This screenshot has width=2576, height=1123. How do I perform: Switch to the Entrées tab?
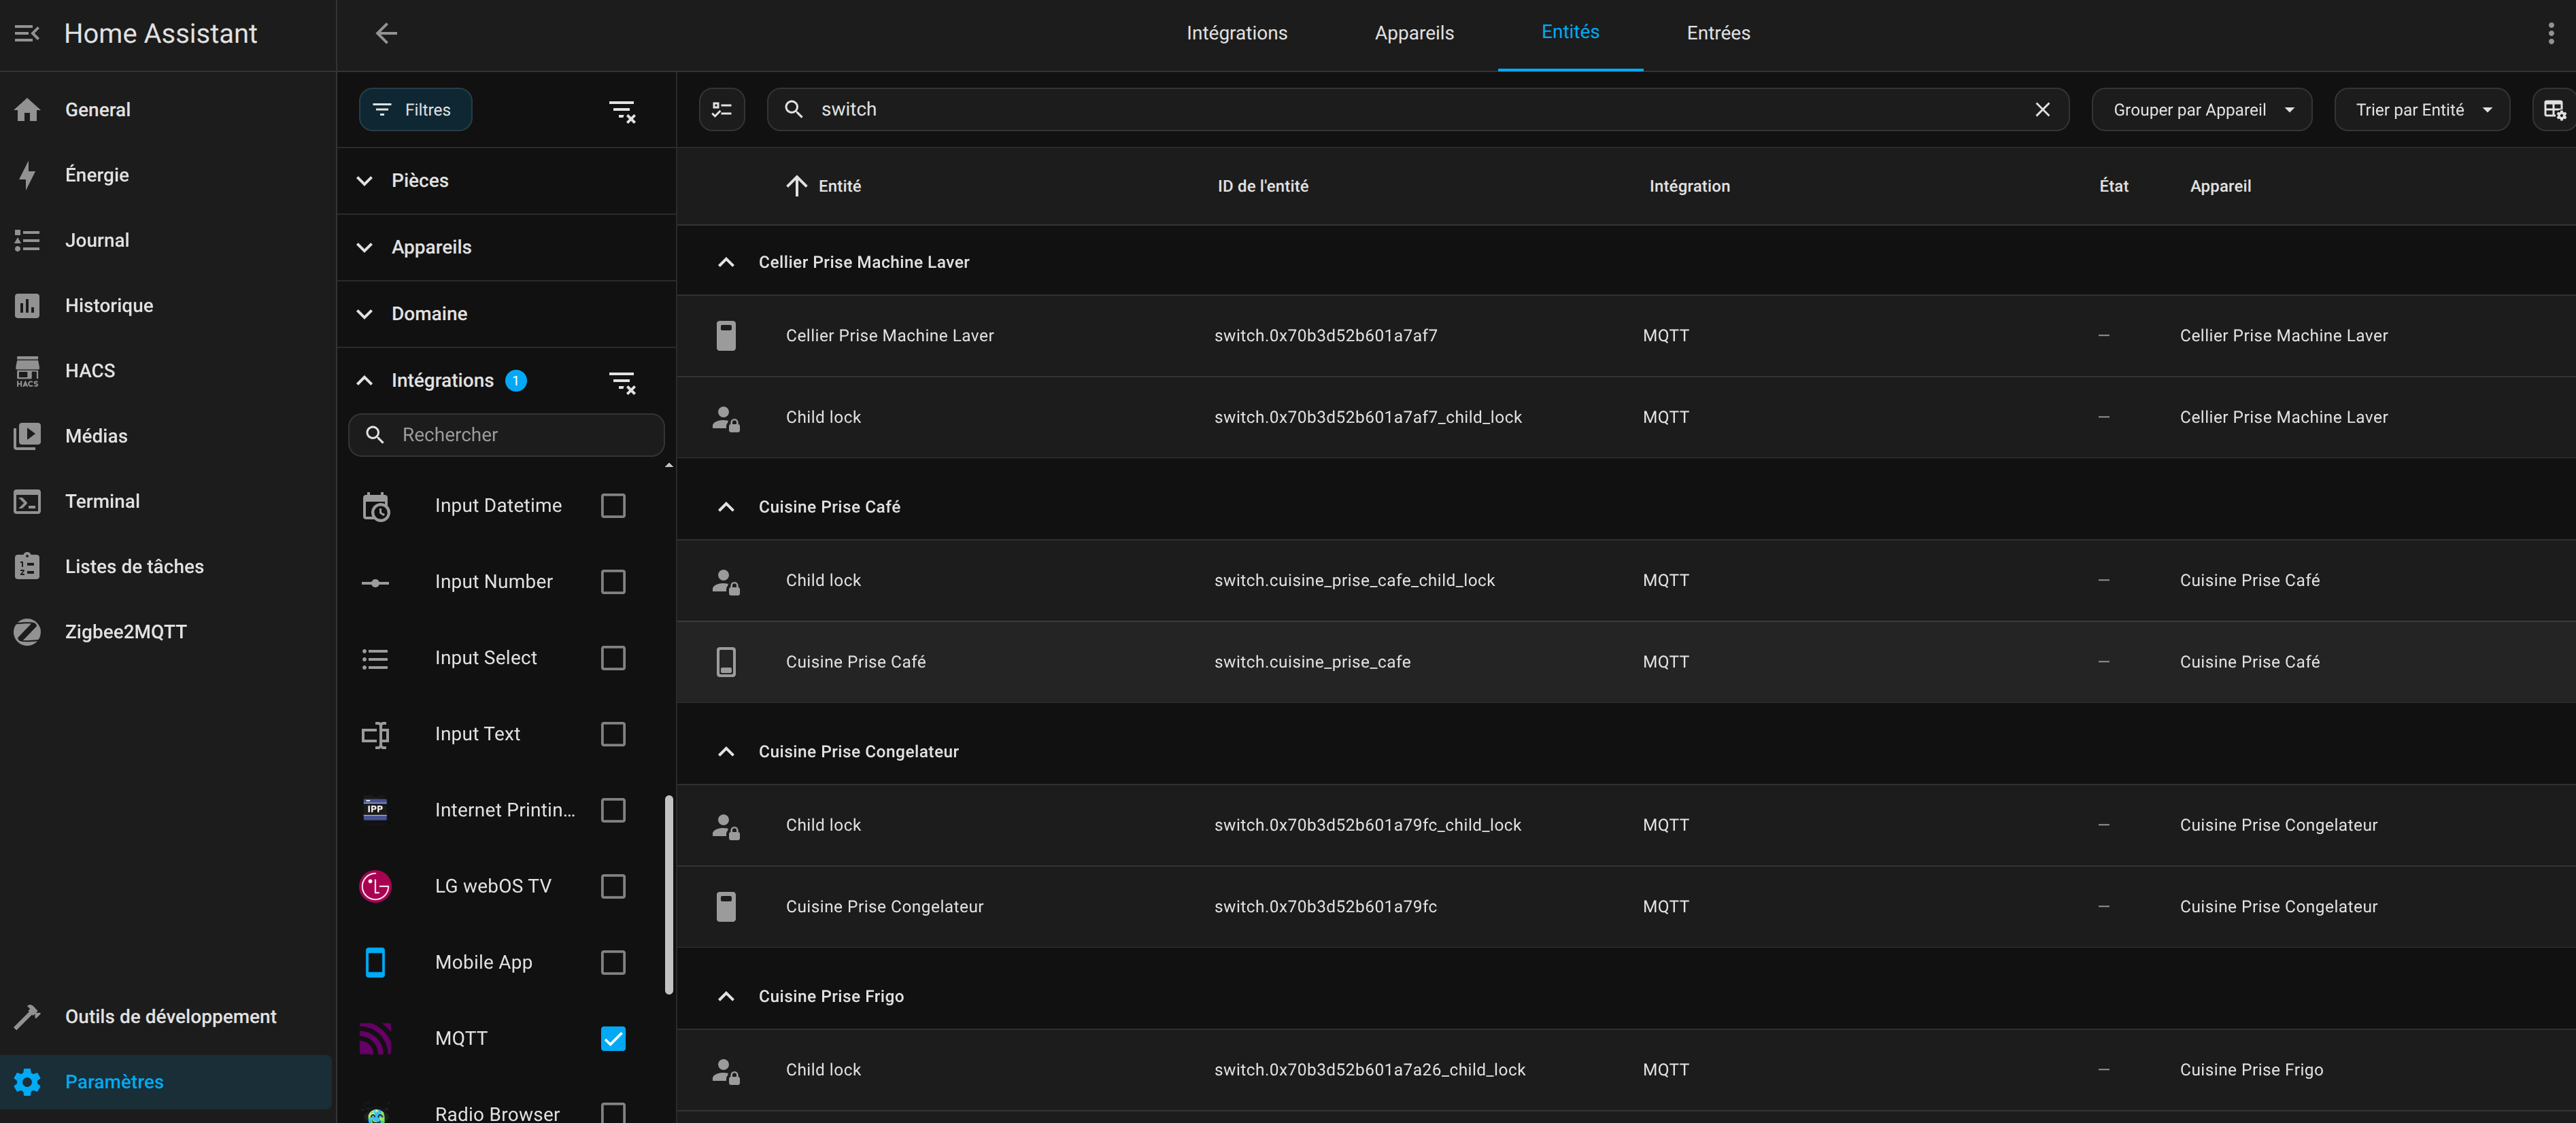(x=1717, y=33)
